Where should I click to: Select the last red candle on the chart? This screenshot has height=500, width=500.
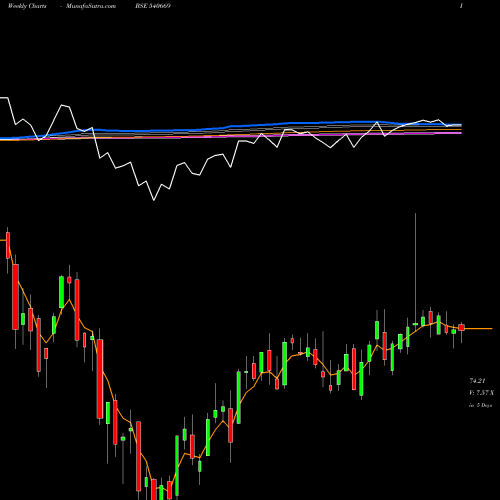(461, 327)
